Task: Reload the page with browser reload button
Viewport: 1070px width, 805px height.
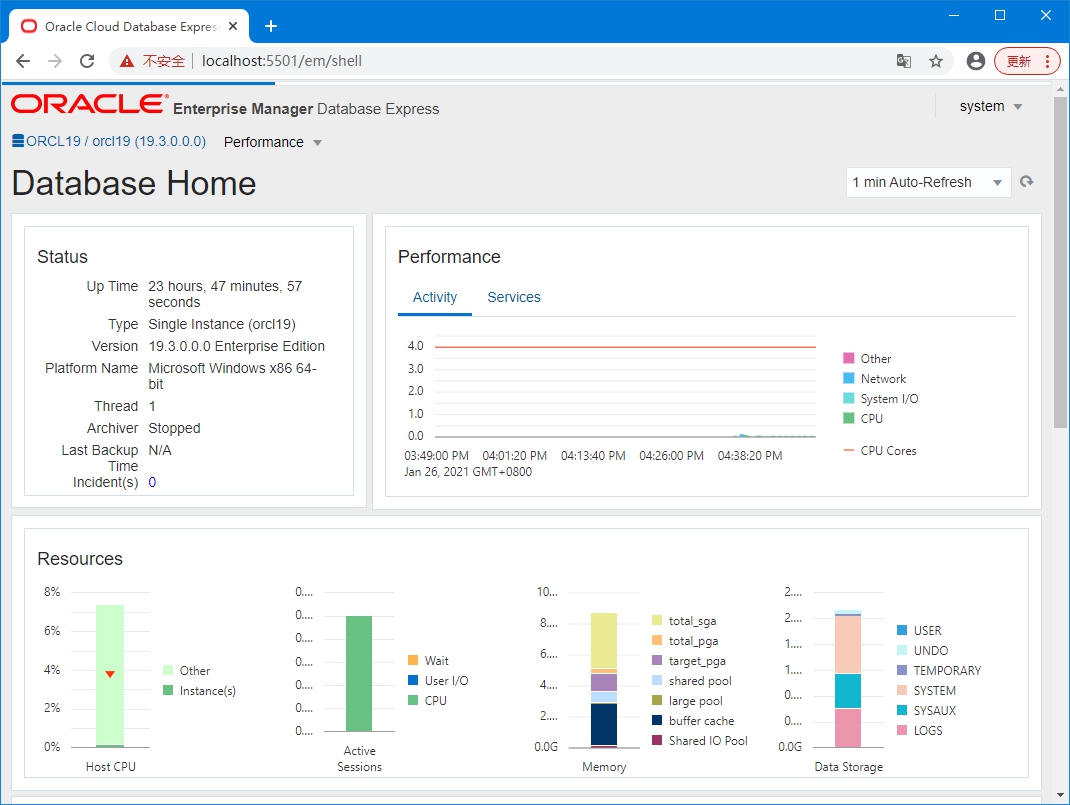Action: pos(87,61)
